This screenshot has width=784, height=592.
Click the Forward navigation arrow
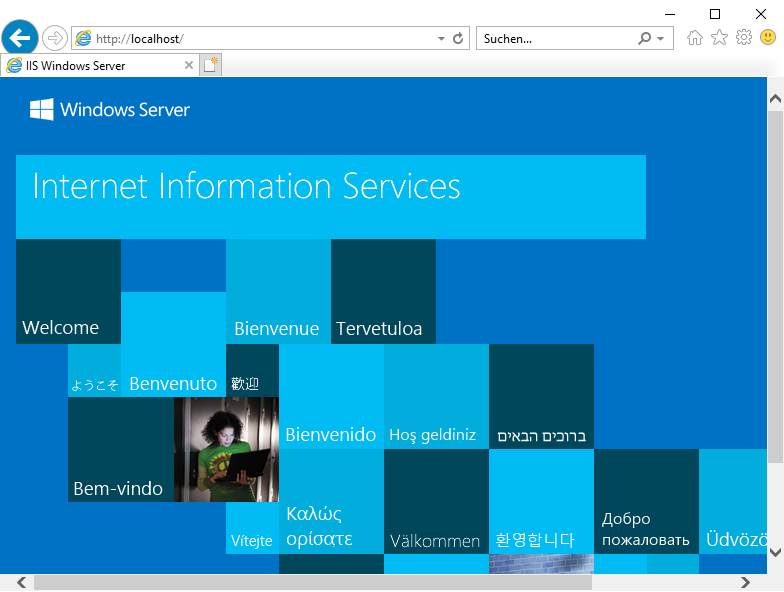point(55,38)
